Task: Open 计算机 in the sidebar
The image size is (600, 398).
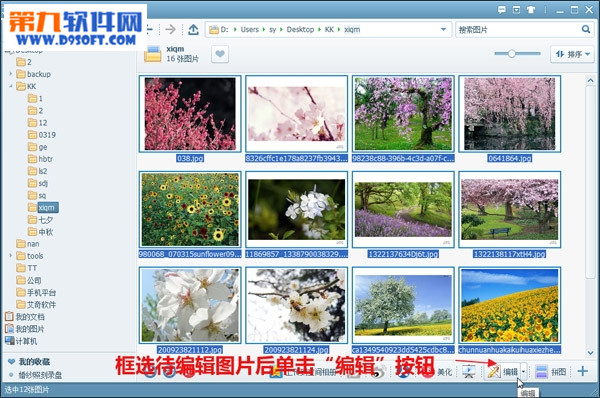Action: pyautogui.click(x=21, y=341)
